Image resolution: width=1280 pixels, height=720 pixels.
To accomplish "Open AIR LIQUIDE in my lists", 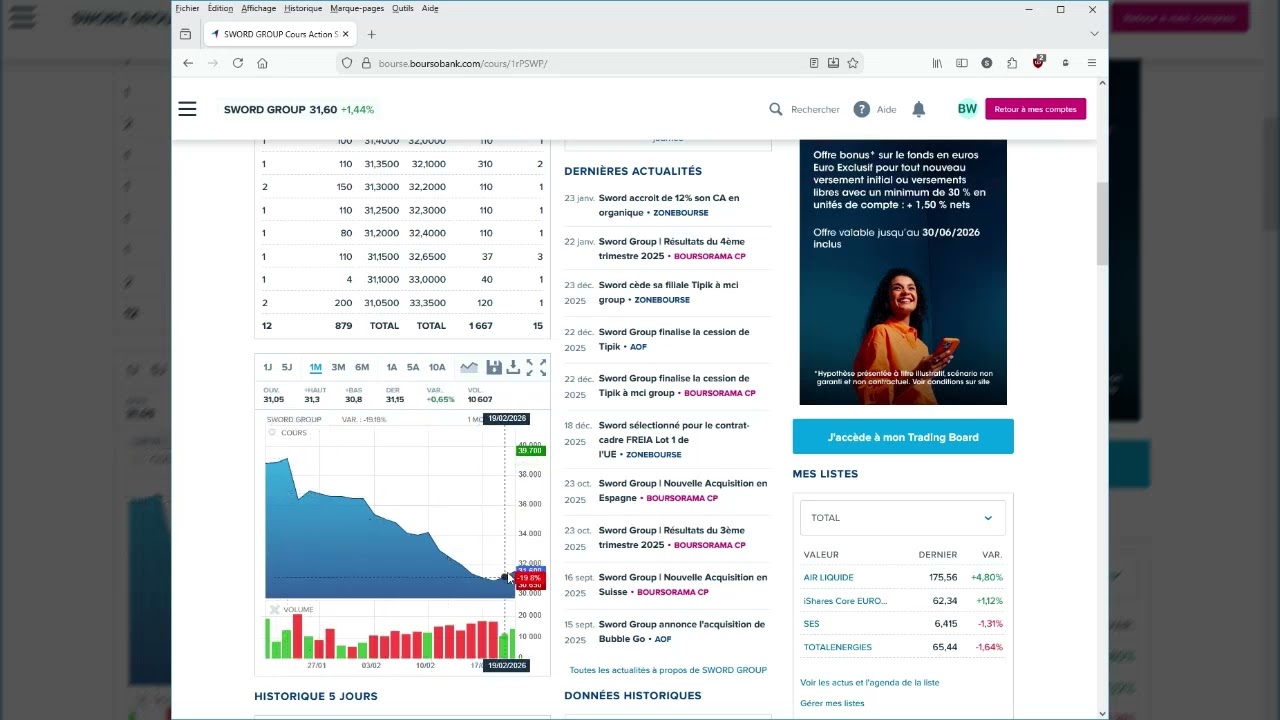I will pyautogui.click(x=828, y=577).
